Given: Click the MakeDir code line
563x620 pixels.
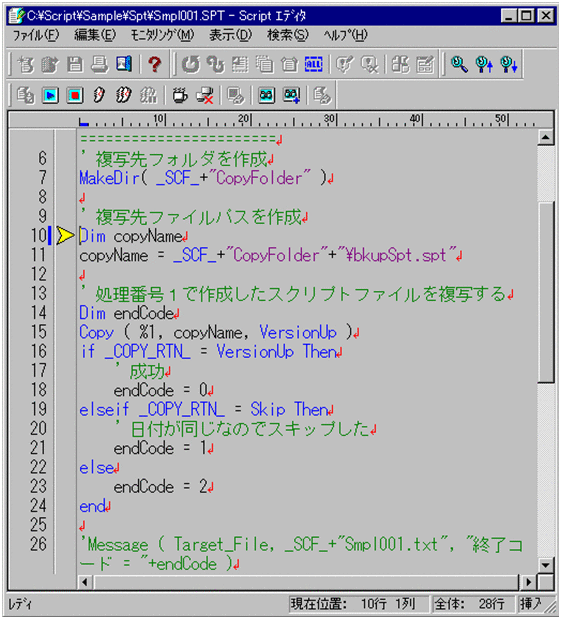Looking at the screenshot, I should [x=206, y=178].
